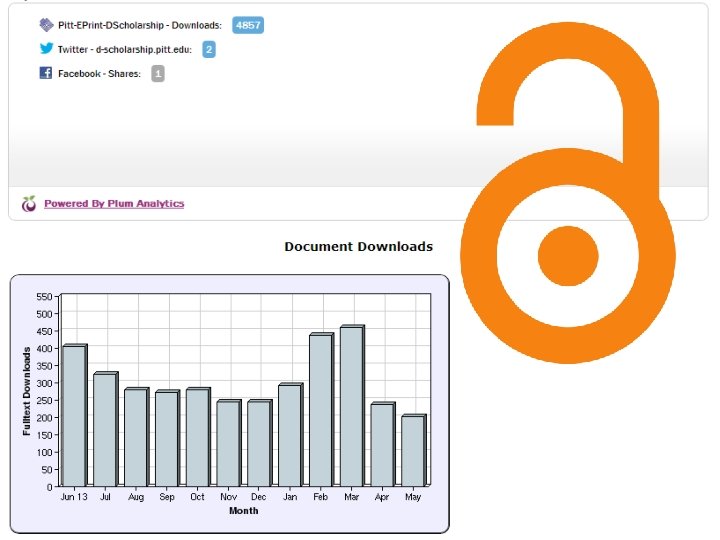The height and width of the screenshot is (540, 720).
Task: Click the Pitt-EPrint-DScholarship - Downloads label
Action: pyautogui.click(x=140, y=25)
